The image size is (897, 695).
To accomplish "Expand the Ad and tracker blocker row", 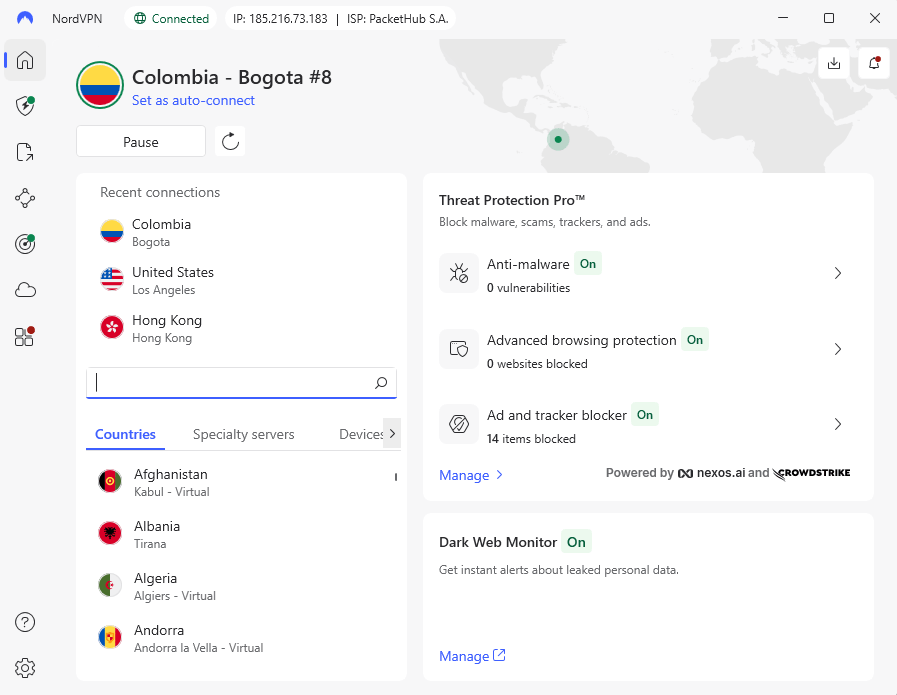I will click(838, 424).
